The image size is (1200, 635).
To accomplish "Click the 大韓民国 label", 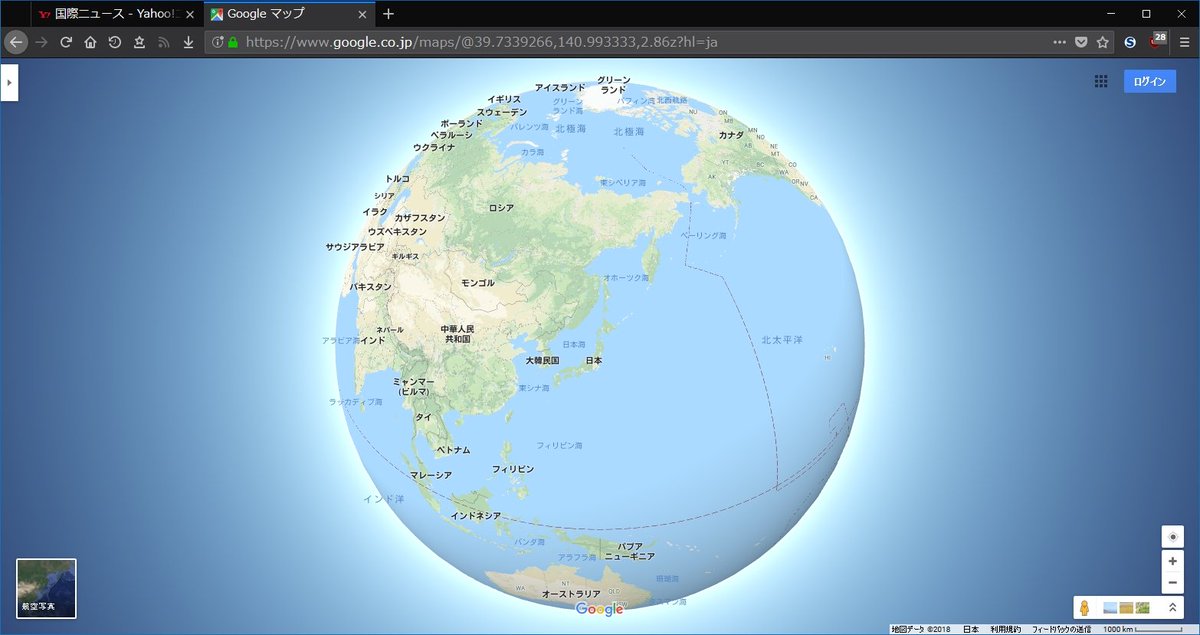I will 542,360.
